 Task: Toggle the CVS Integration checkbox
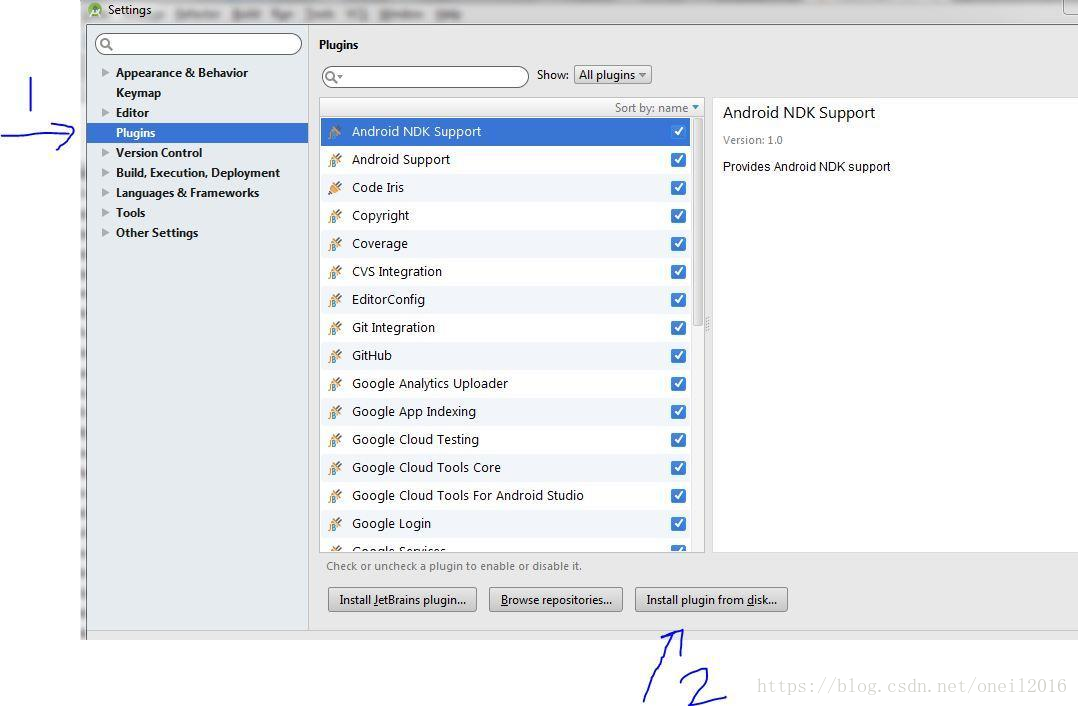point(678,272)
